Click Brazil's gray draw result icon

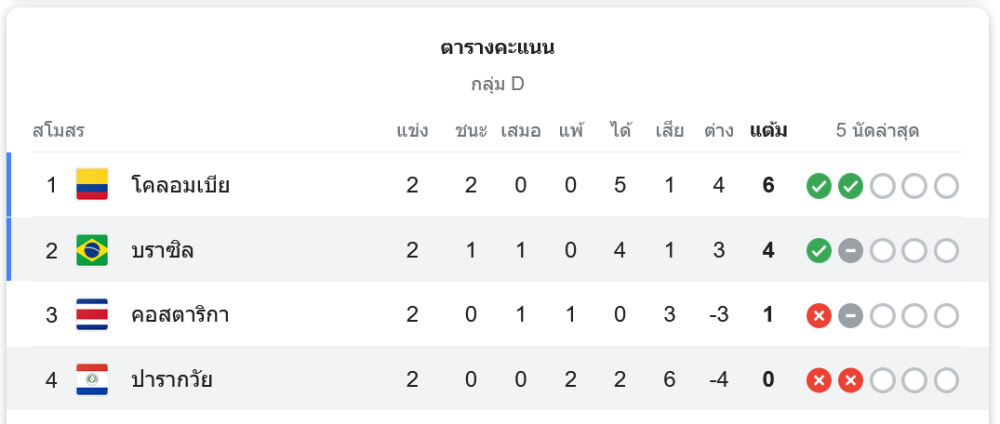(x=851, y=251)
